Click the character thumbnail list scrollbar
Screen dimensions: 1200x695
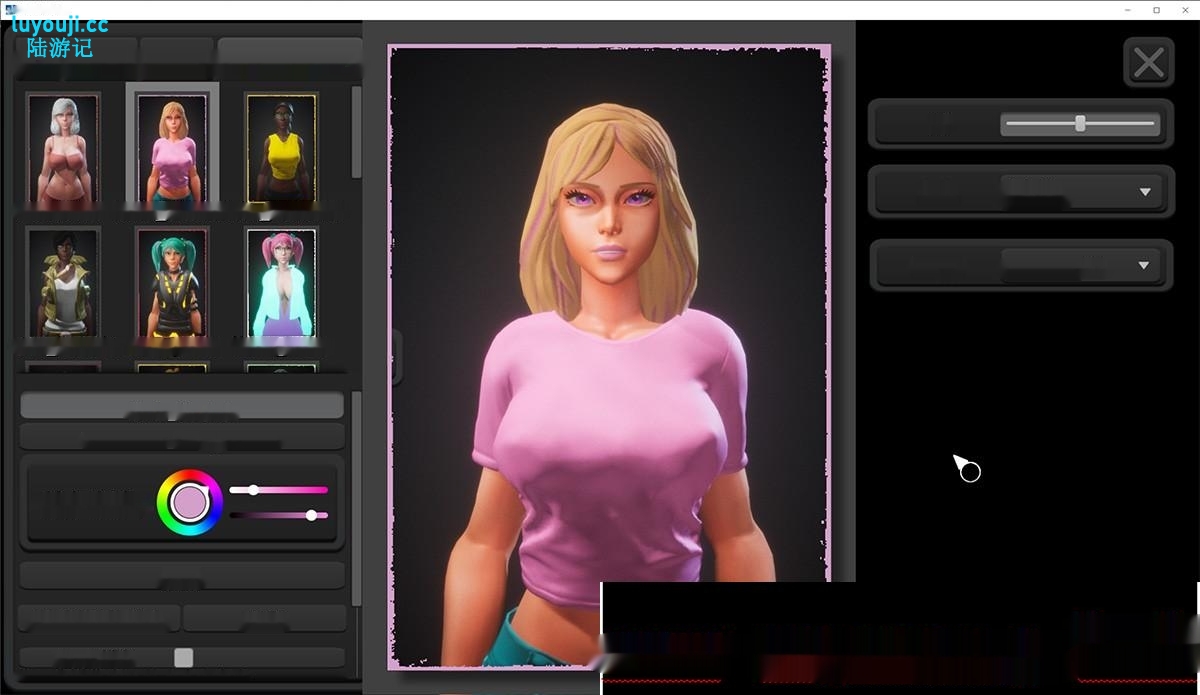coord(356,132)
